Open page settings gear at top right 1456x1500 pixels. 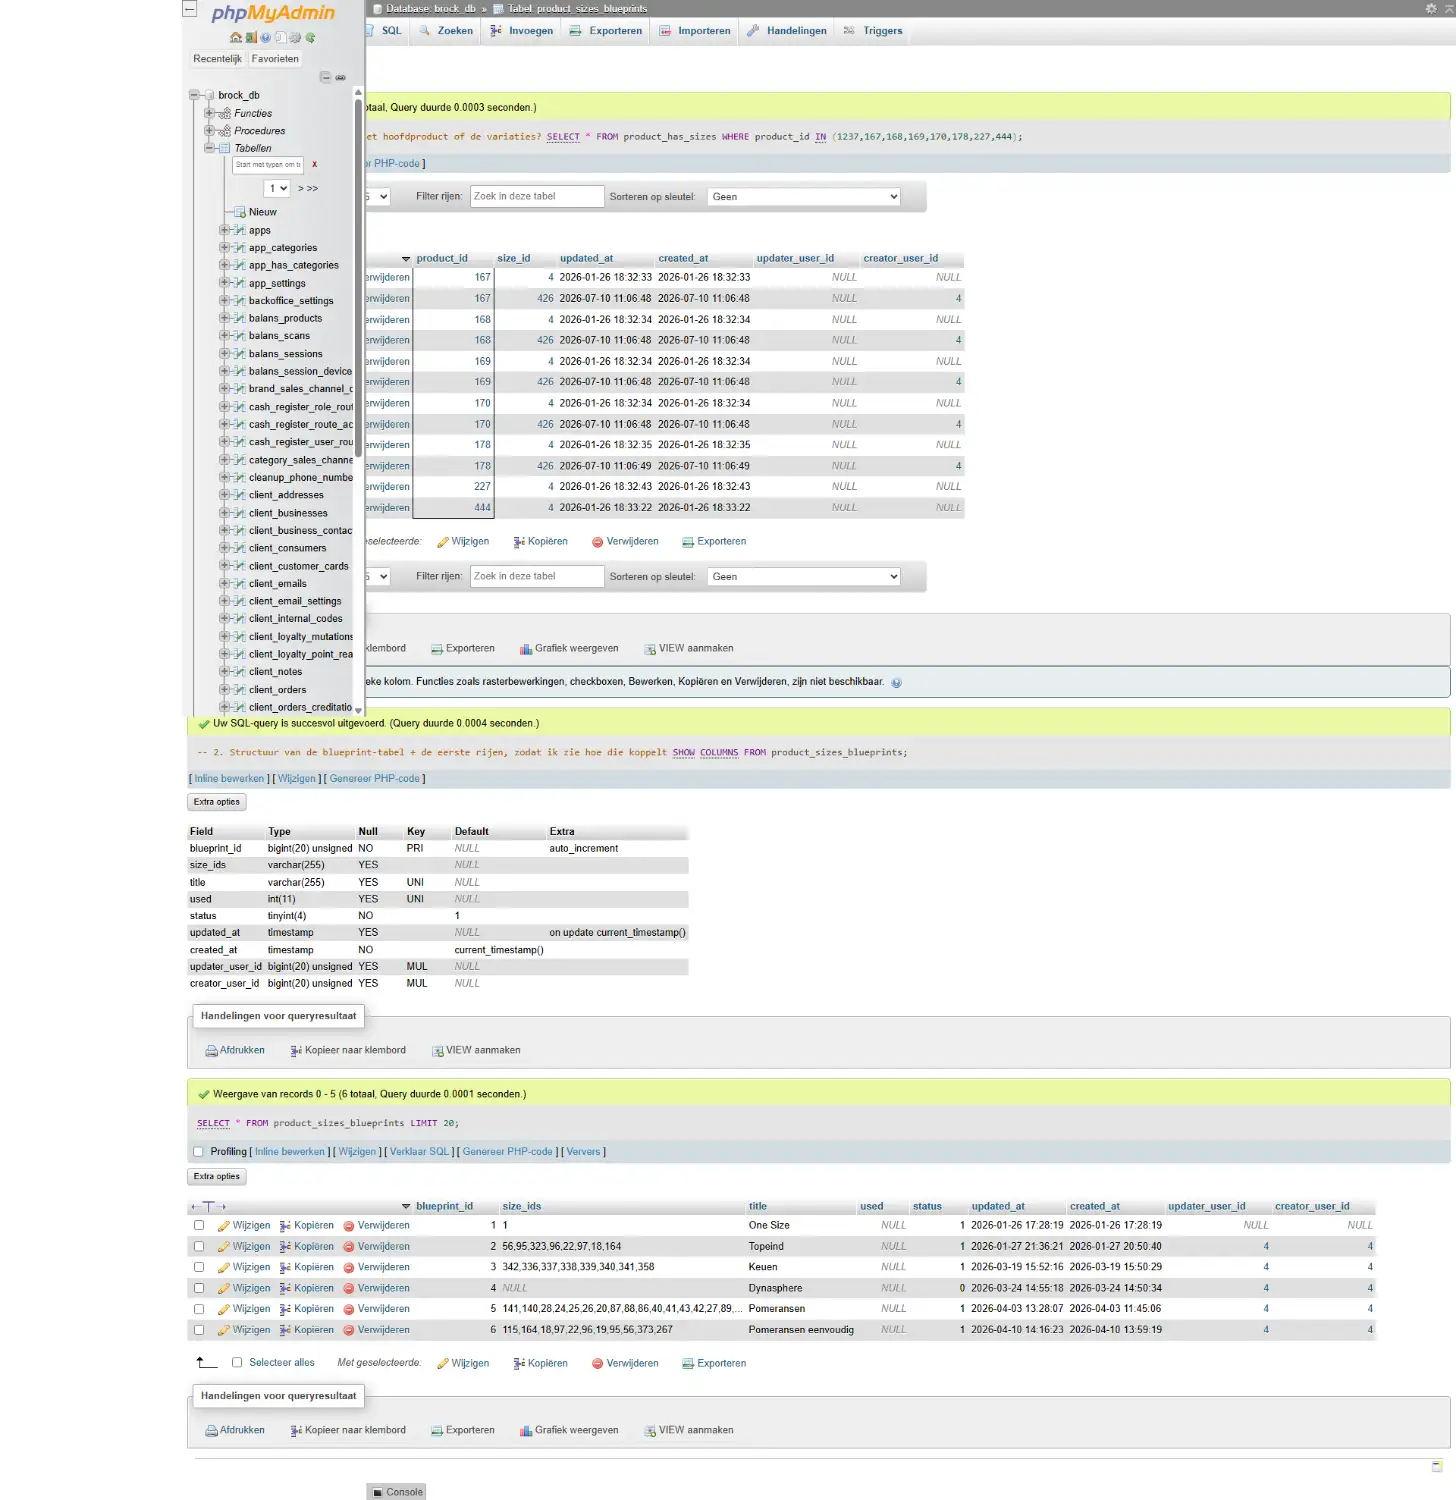click(x=1431, y=8)
